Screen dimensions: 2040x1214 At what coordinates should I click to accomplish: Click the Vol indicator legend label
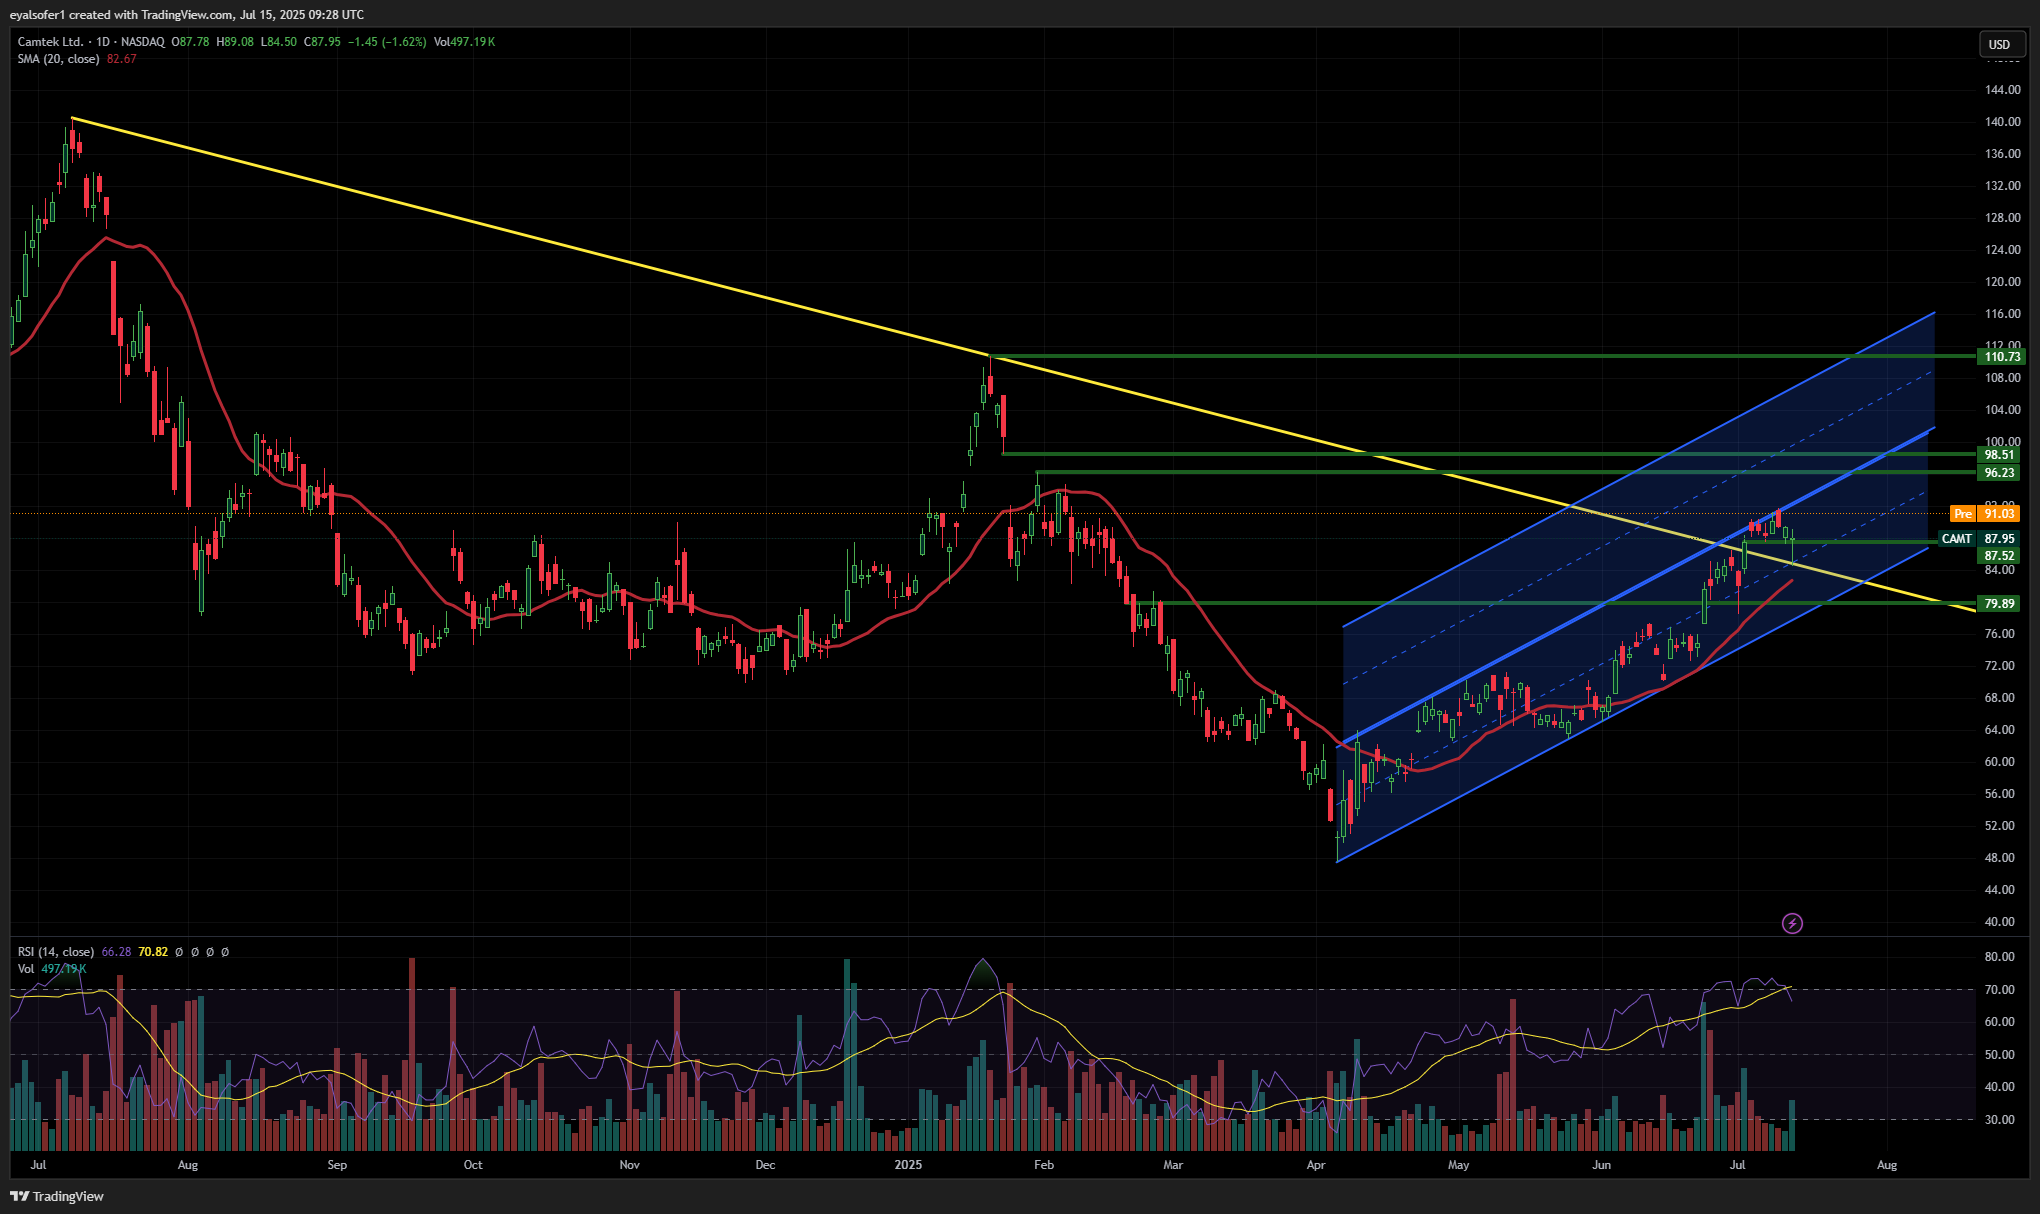click(26, 969)
